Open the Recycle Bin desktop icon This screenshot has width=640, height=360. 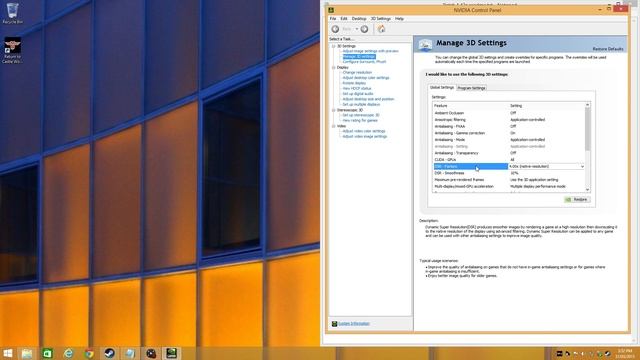tap(12, 13)
